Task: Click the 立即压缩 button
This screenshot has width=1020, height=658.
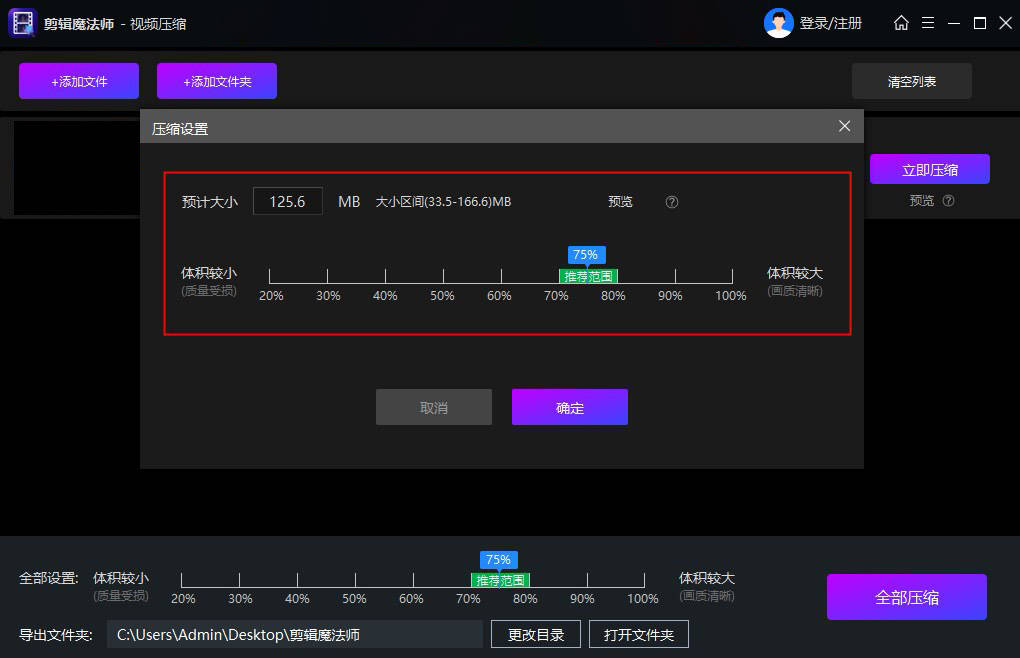Action: pos(930,170)
